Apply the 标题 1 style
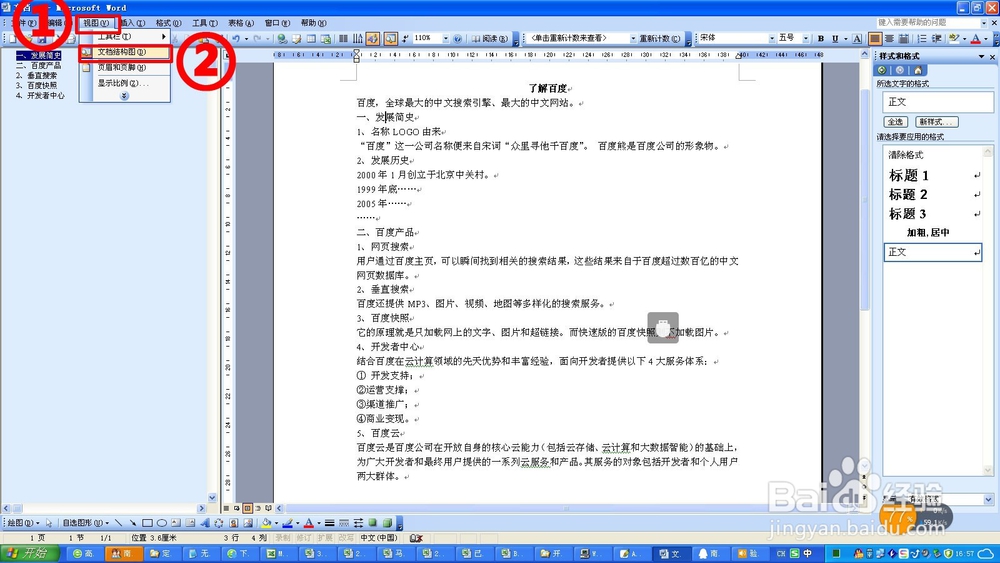The height and width of the screenshot is (563, 1000). pos(932,175)
